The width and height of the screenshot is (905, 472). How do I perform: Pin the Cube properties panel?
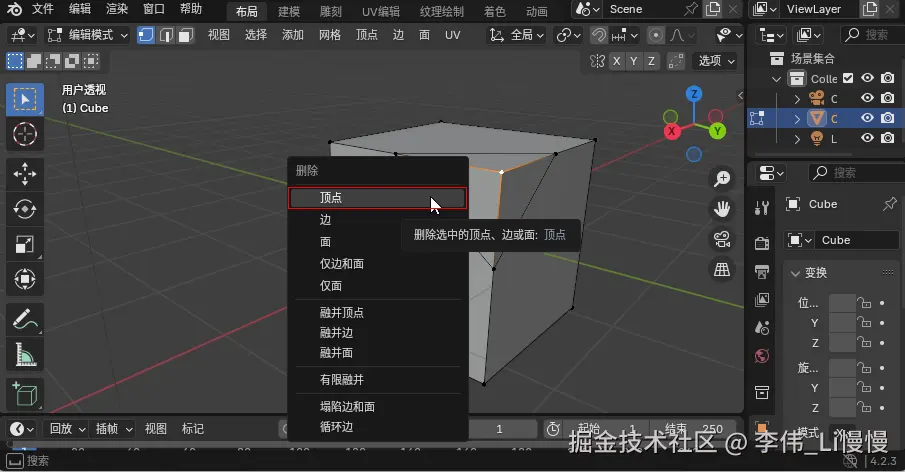889,204
